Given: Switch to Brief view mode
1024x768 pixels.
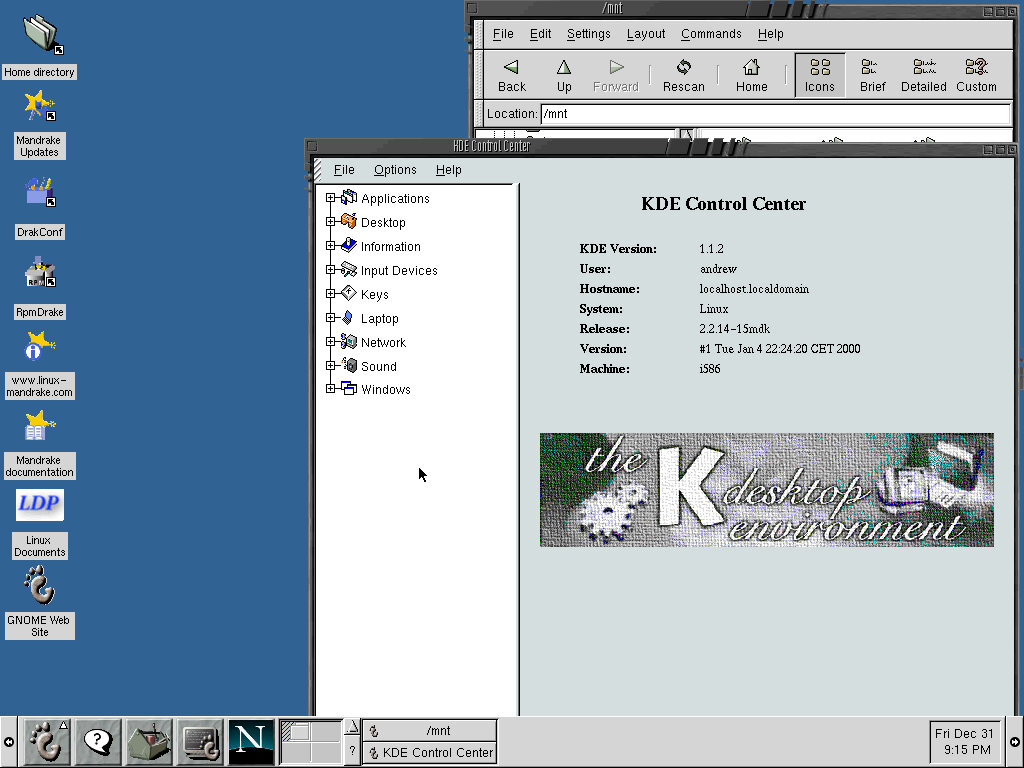Looking at the screenshot, I should (871, 73).
